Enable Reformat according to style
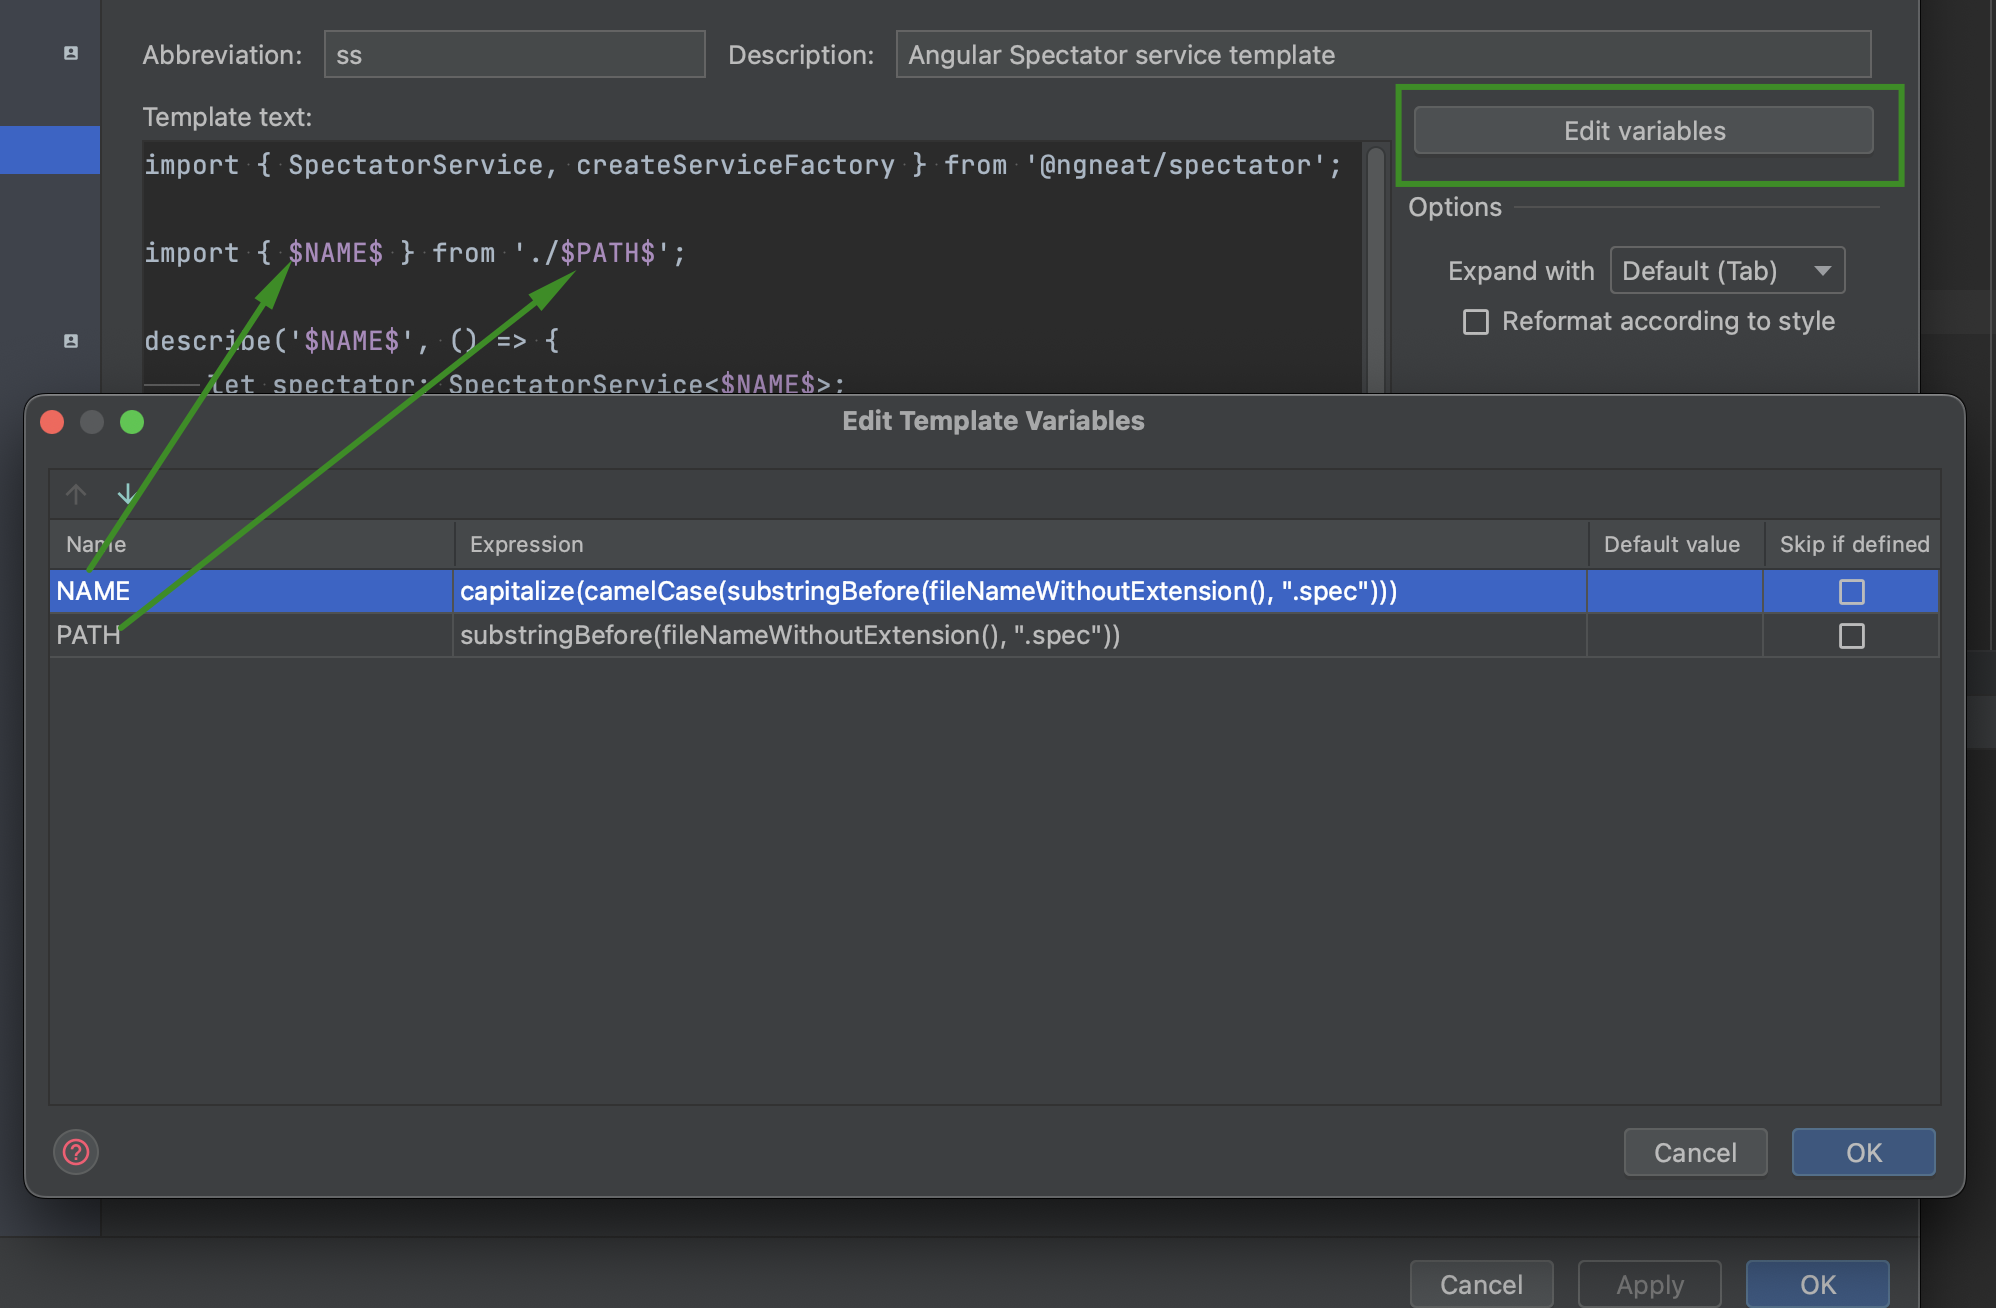Viewport: 1996px width, 1308px height. coord(1476,322)
